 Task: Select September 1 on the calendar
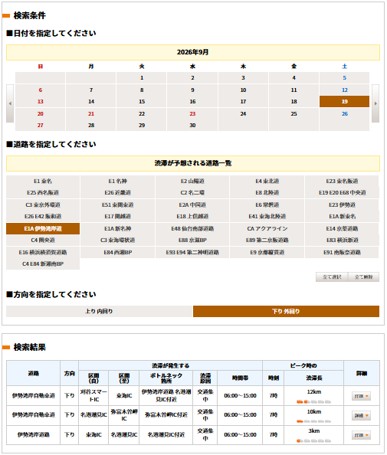142,78
